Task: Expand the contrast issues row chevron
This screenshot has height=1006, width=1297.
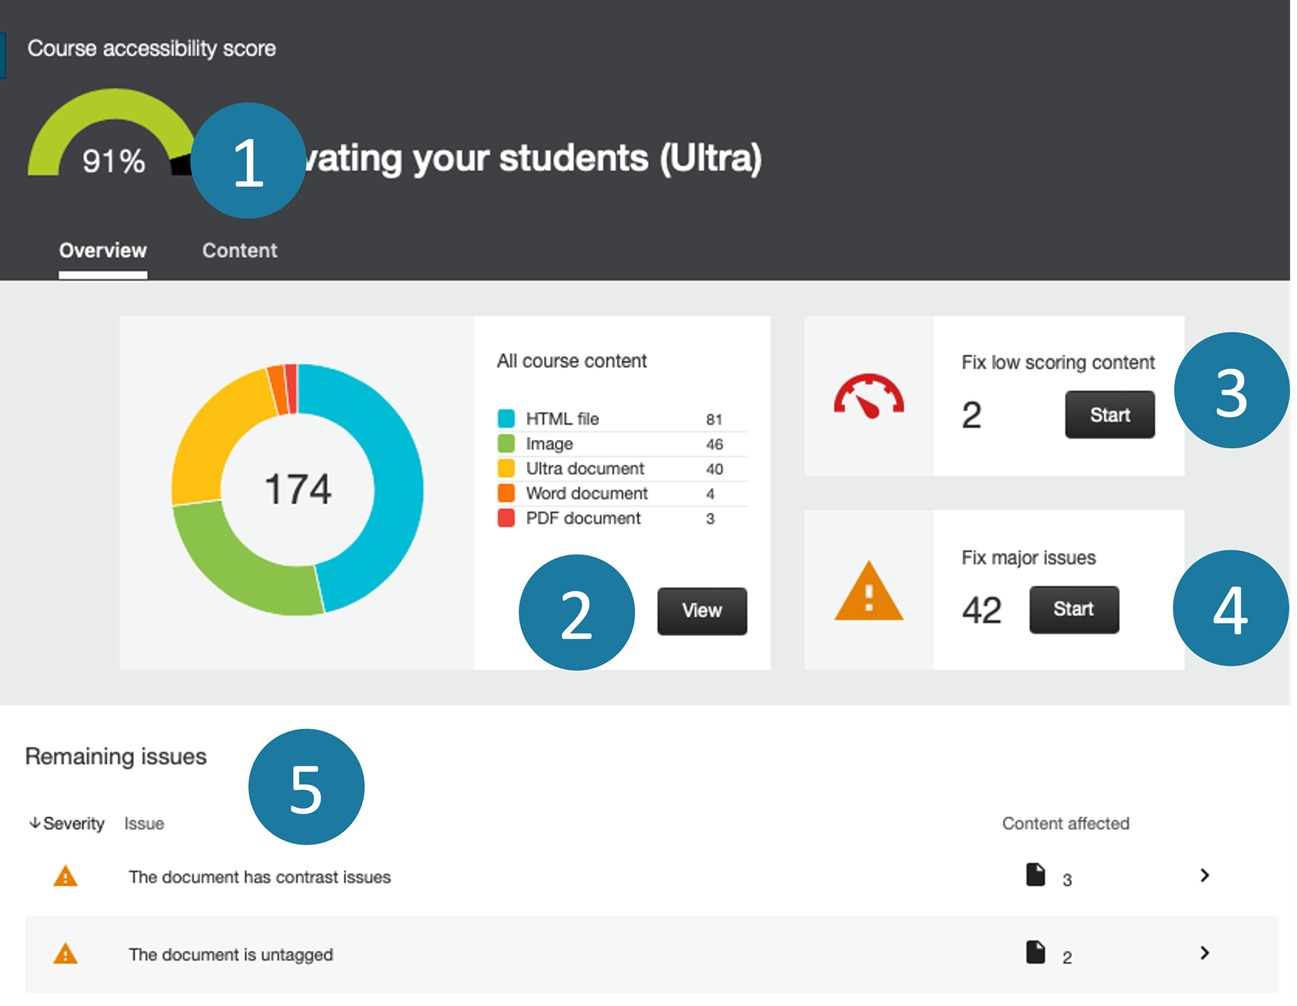Action: (x=1205, y=876)
